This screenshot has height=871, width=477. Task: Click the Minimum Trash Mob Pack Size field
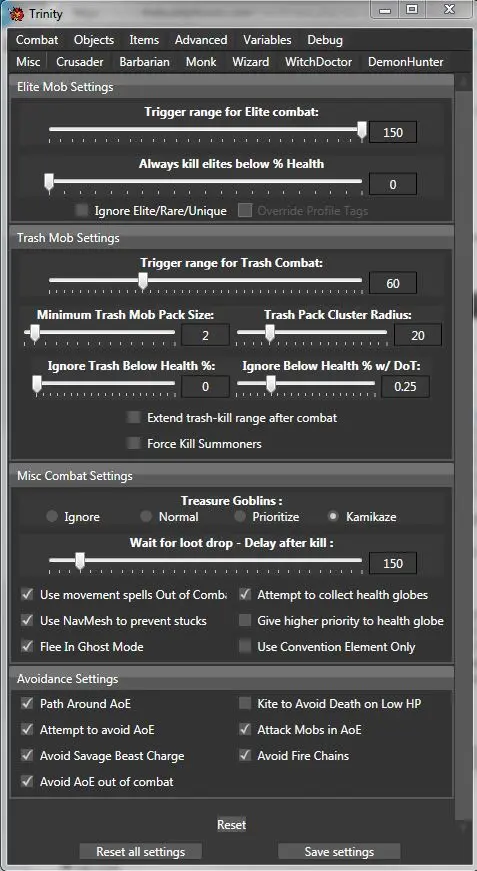(205, 335)
